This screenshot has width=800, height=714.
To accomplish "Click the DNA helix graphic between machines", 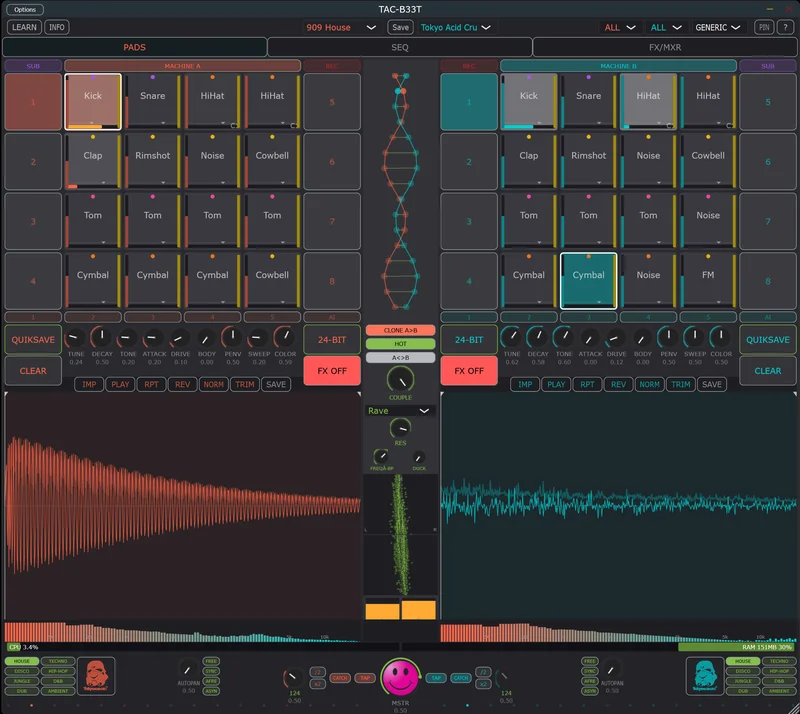I will tap(400, 192).
